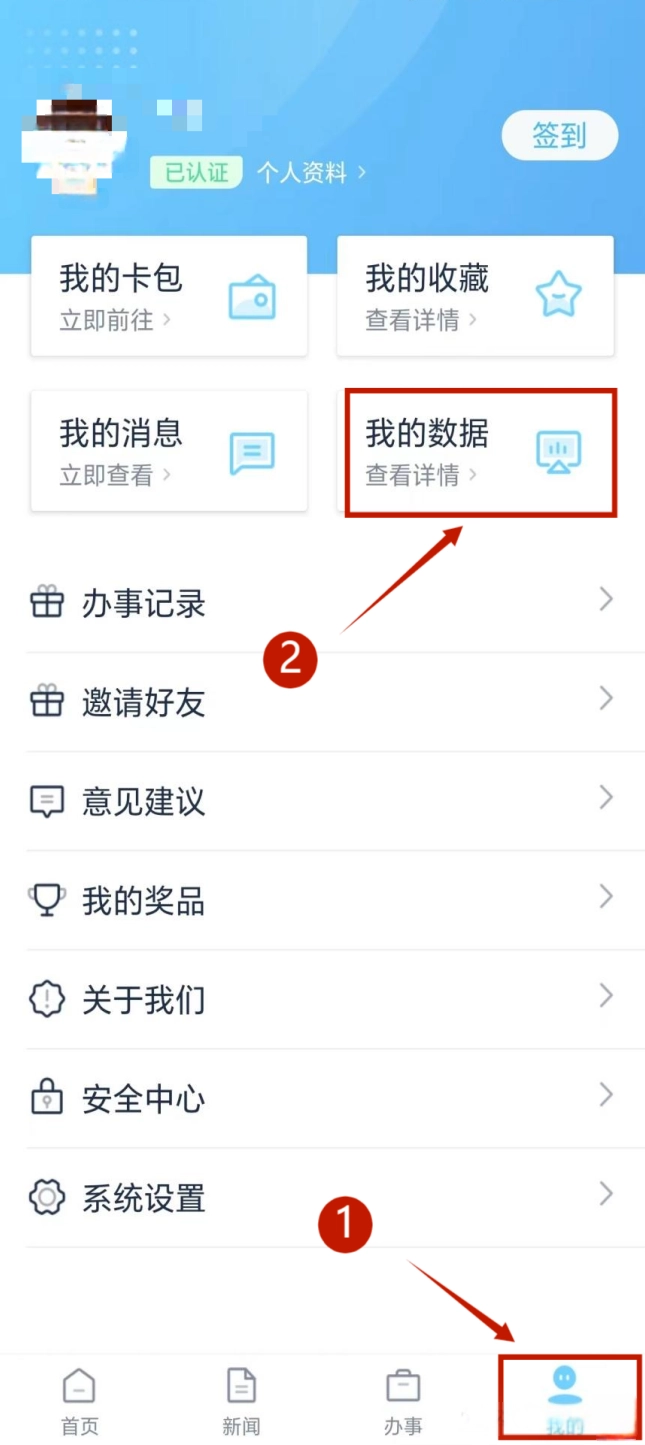Screen dimensions: 645x1445
Task: Expand the 办事记录 row chevron
Action: coord(606,599)
